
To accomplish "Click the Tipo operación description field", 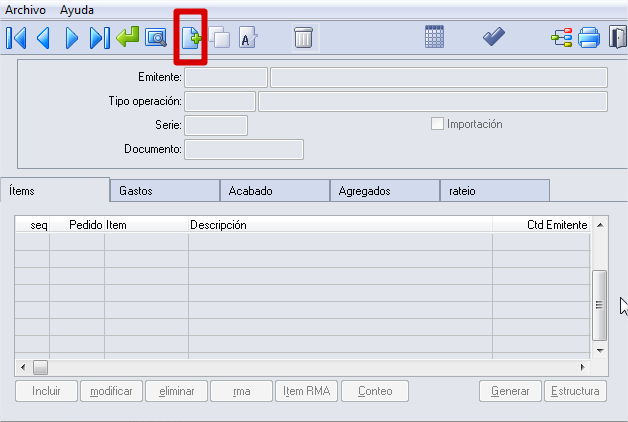I will pos(433,101).
